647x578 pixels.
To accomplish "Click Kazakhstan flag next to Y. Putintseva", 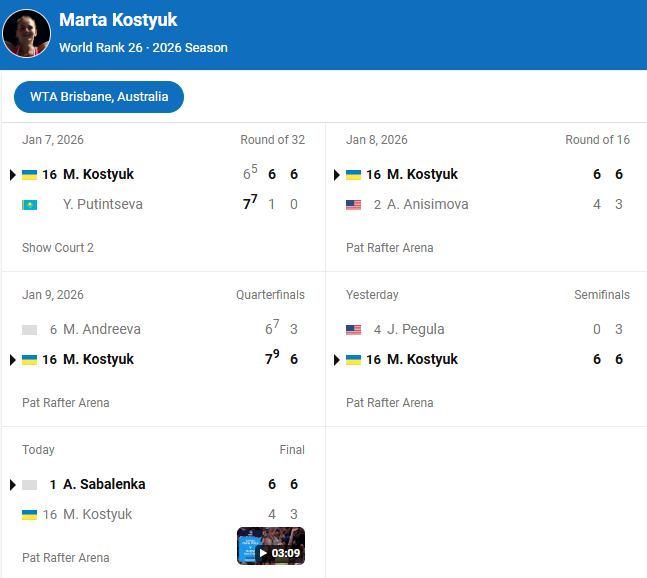I will click(29, 205).
